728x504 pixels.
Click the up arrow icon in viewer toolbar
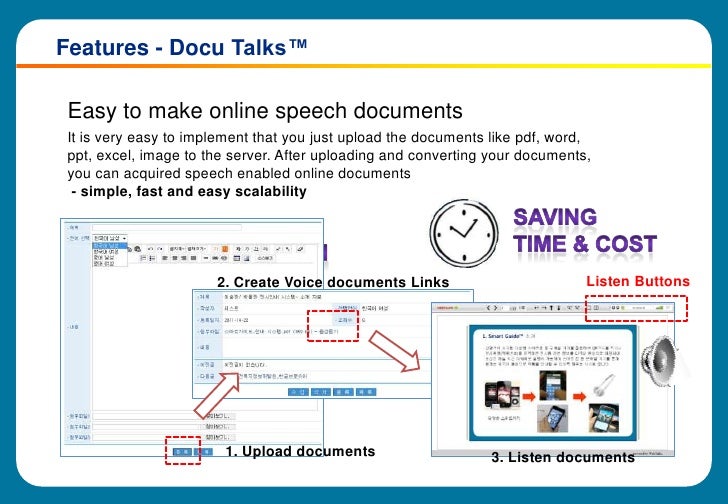point(551,308)
